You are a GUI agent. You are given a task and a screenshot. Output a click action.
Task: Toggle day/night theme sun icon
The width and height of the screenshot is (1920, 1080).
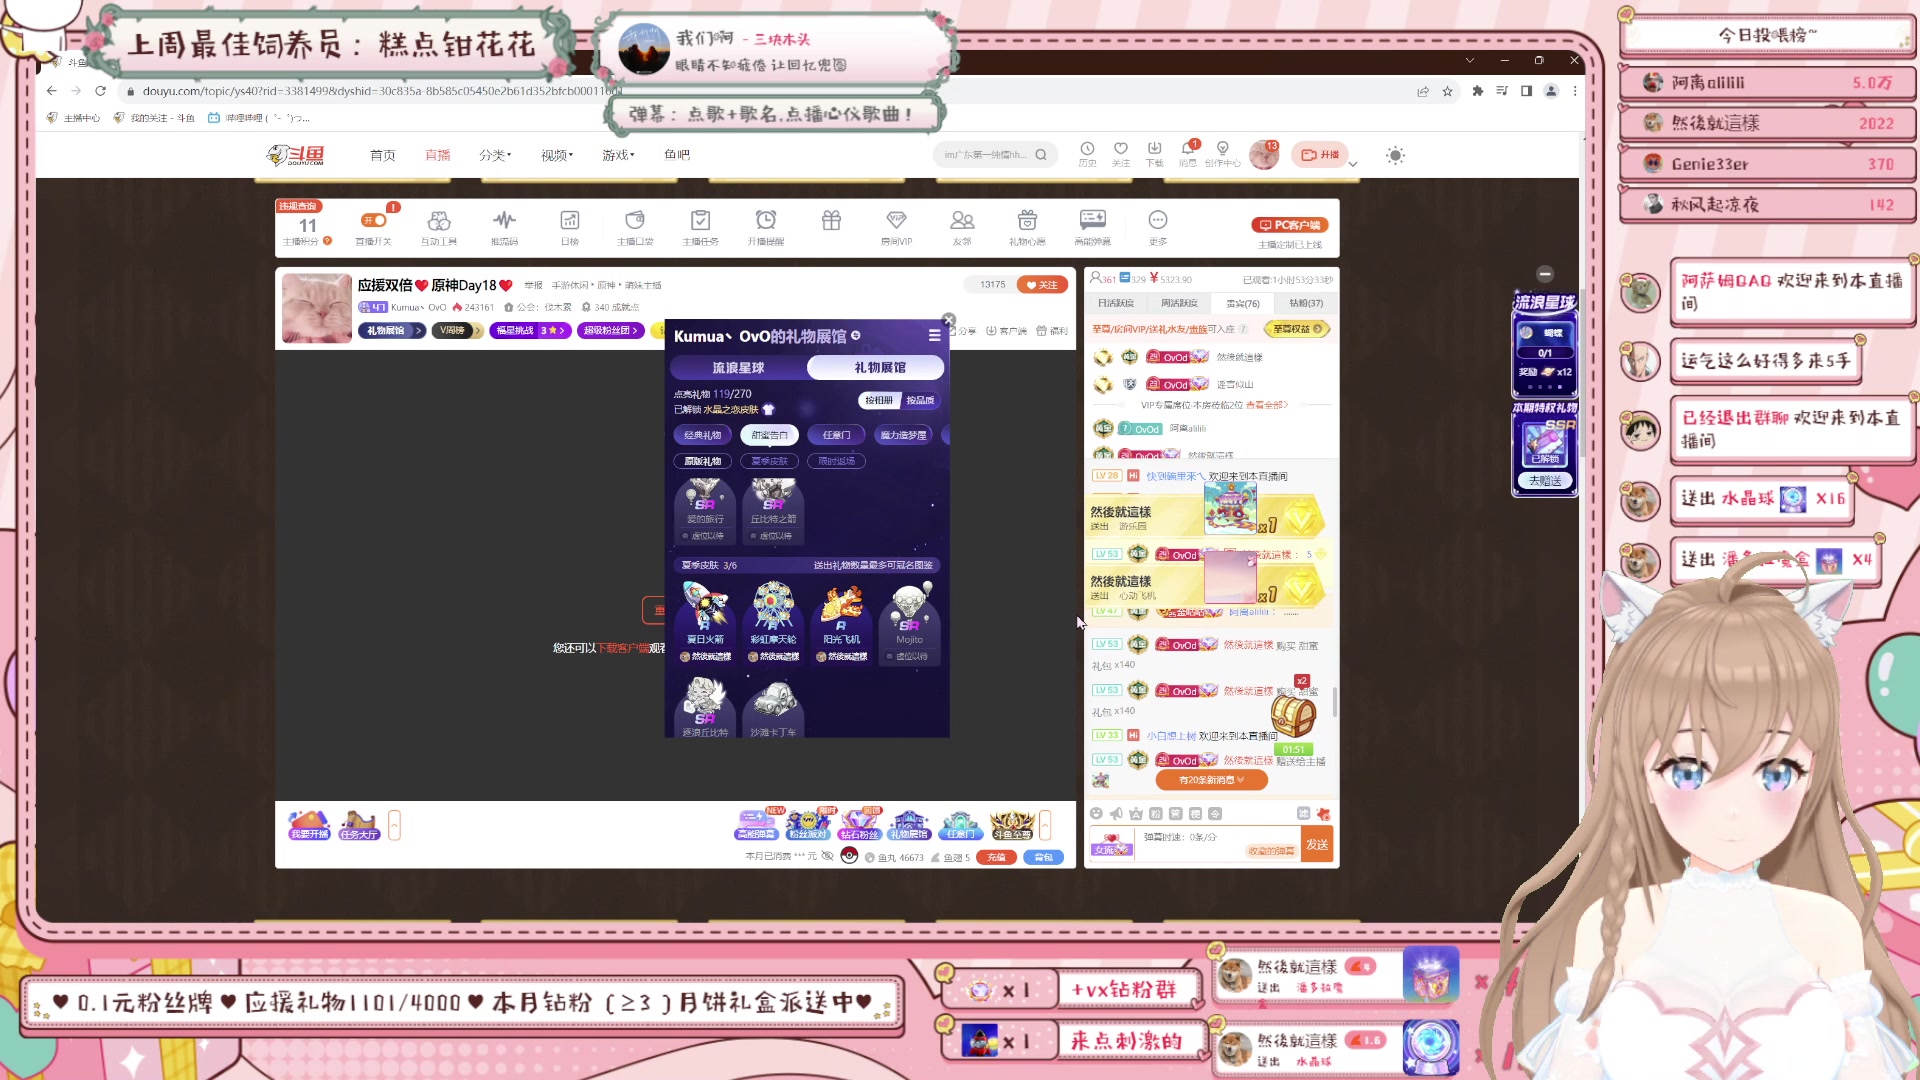[x=1395, y=155]
